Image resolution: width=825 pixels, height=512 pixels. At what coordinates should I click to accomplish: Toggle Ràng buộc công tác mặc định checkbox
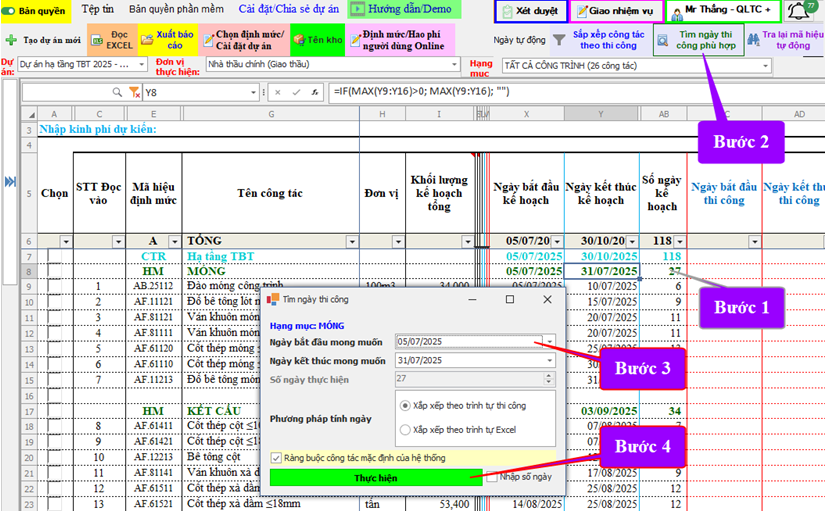tap(276, 457)
